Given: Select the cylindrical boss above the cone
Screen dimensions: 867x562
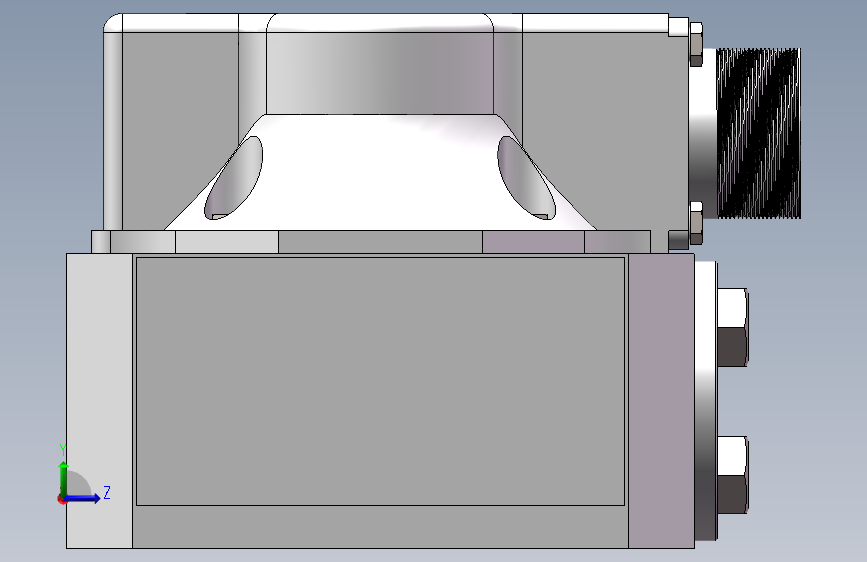Looking at the screenshot, I should (x=380, y=73).
